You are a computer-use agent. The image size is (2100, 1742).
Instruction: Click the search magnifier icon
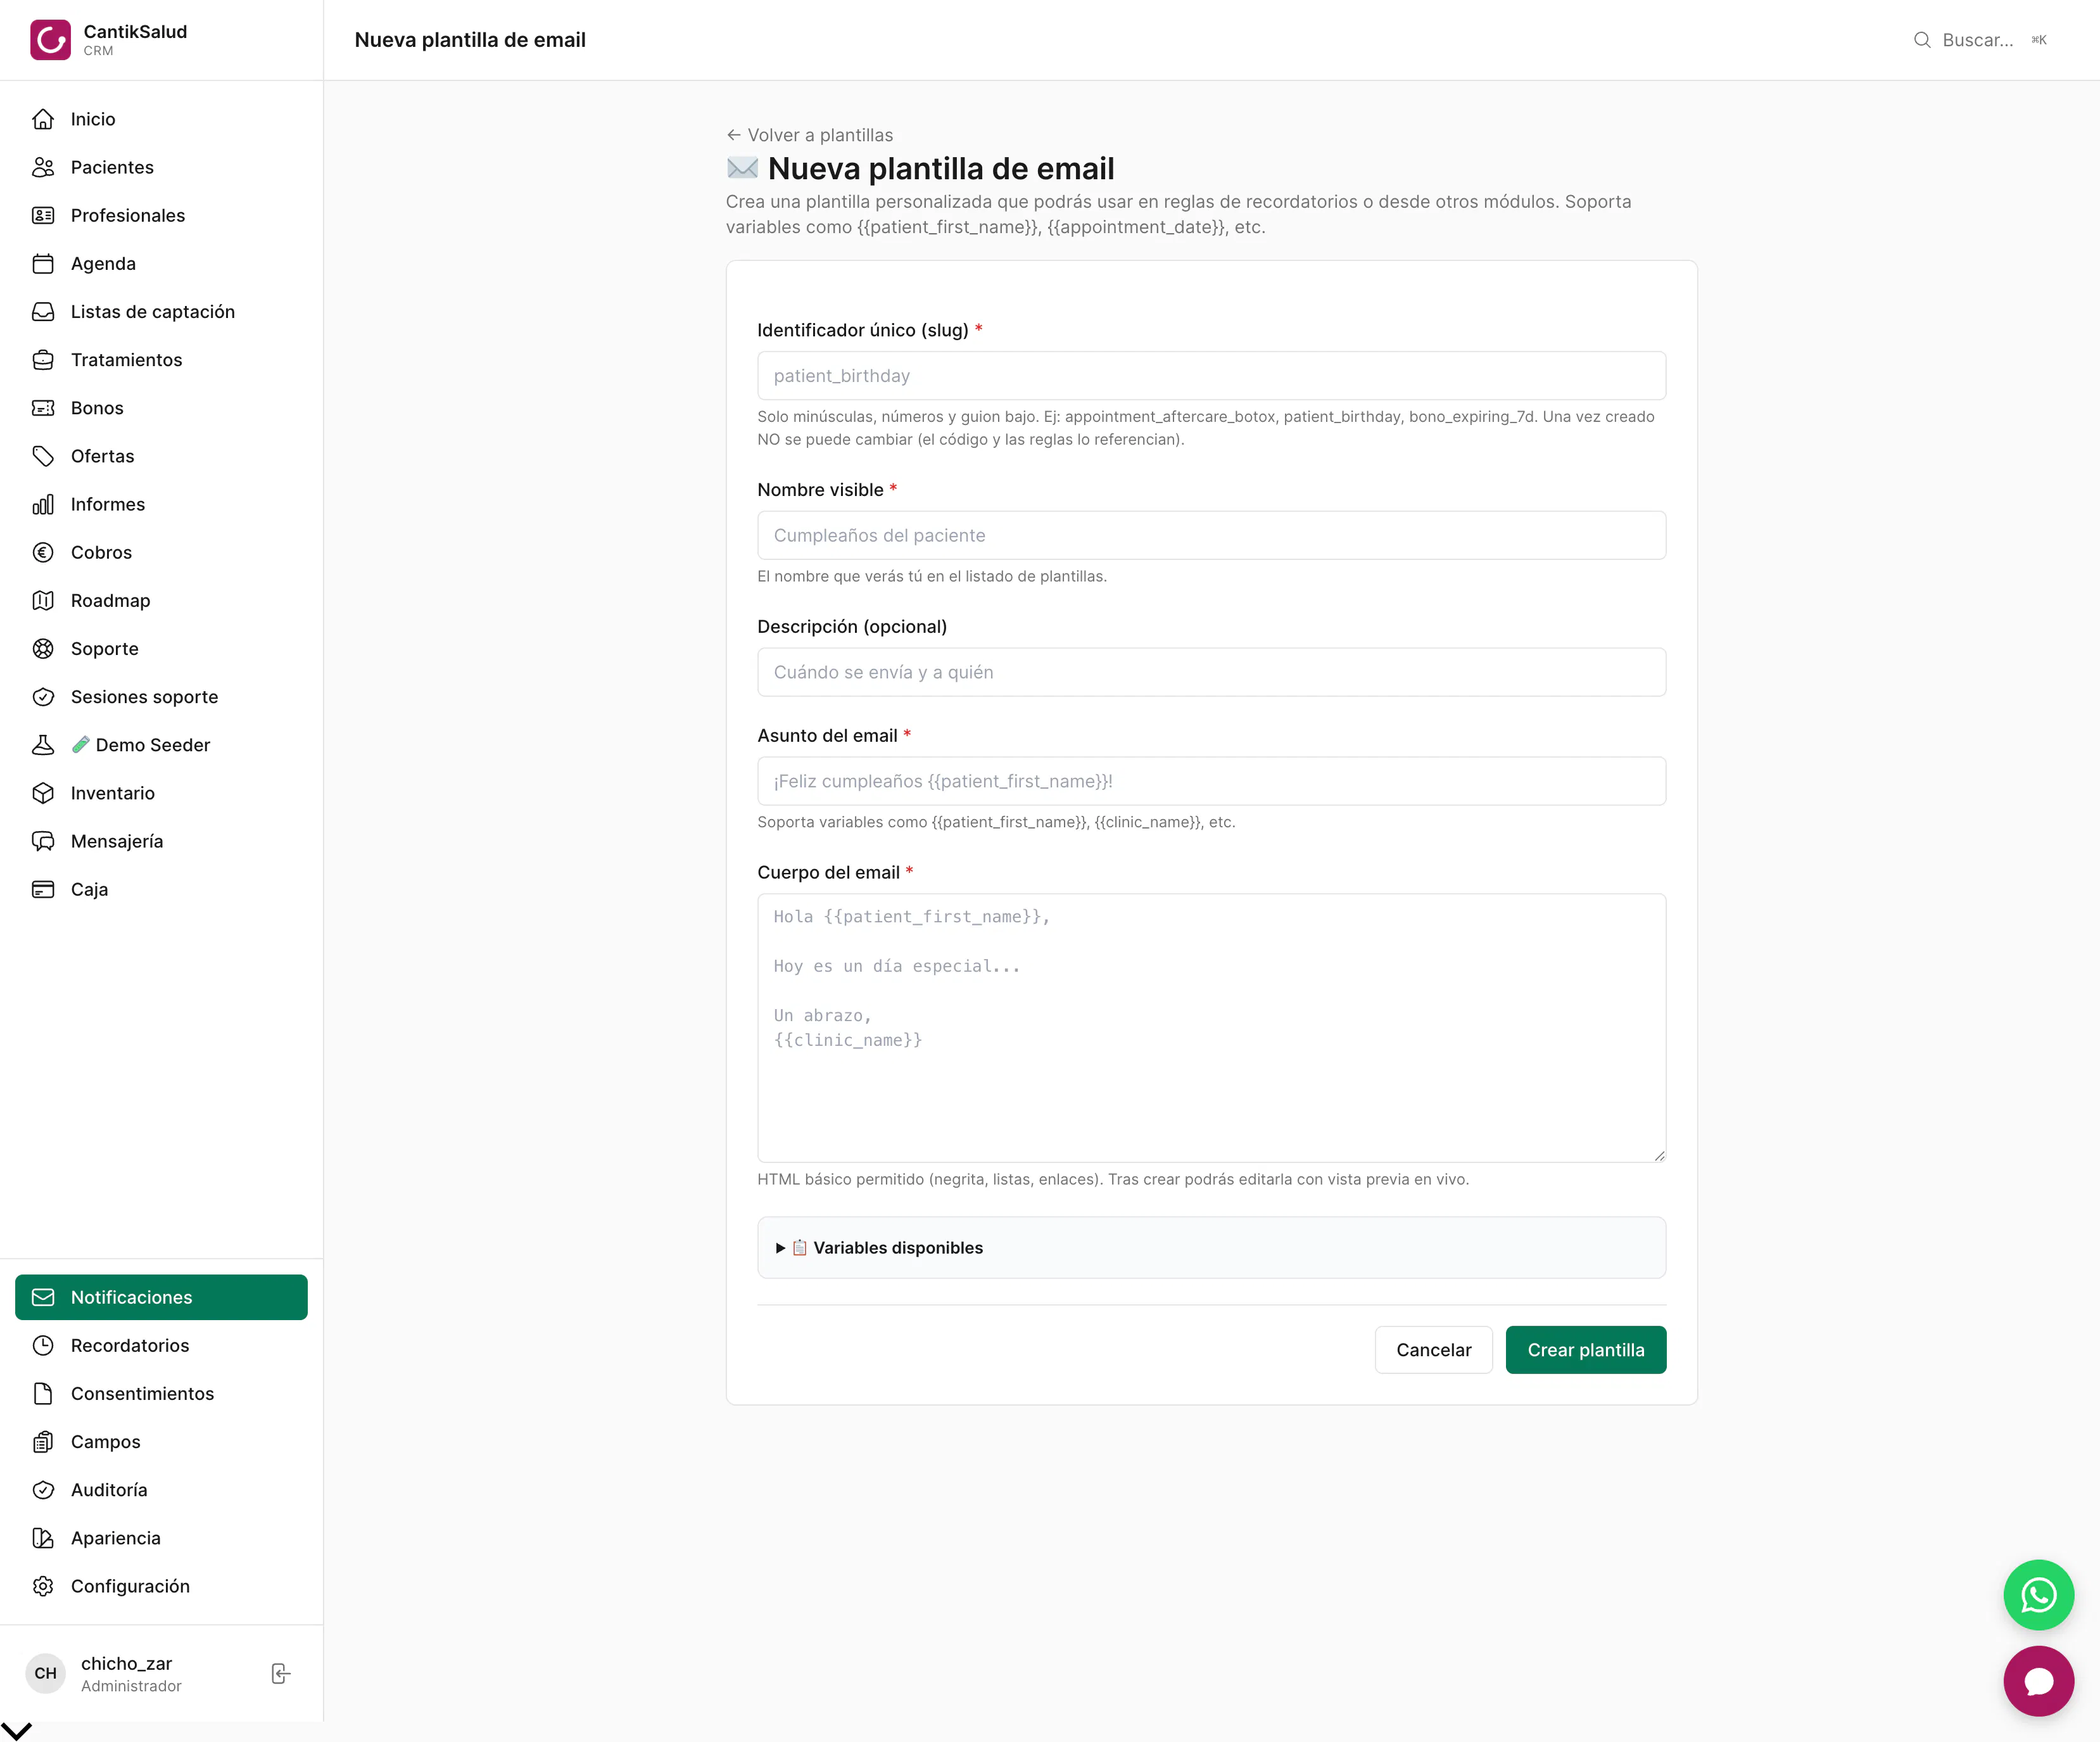tap(1922, 40)
